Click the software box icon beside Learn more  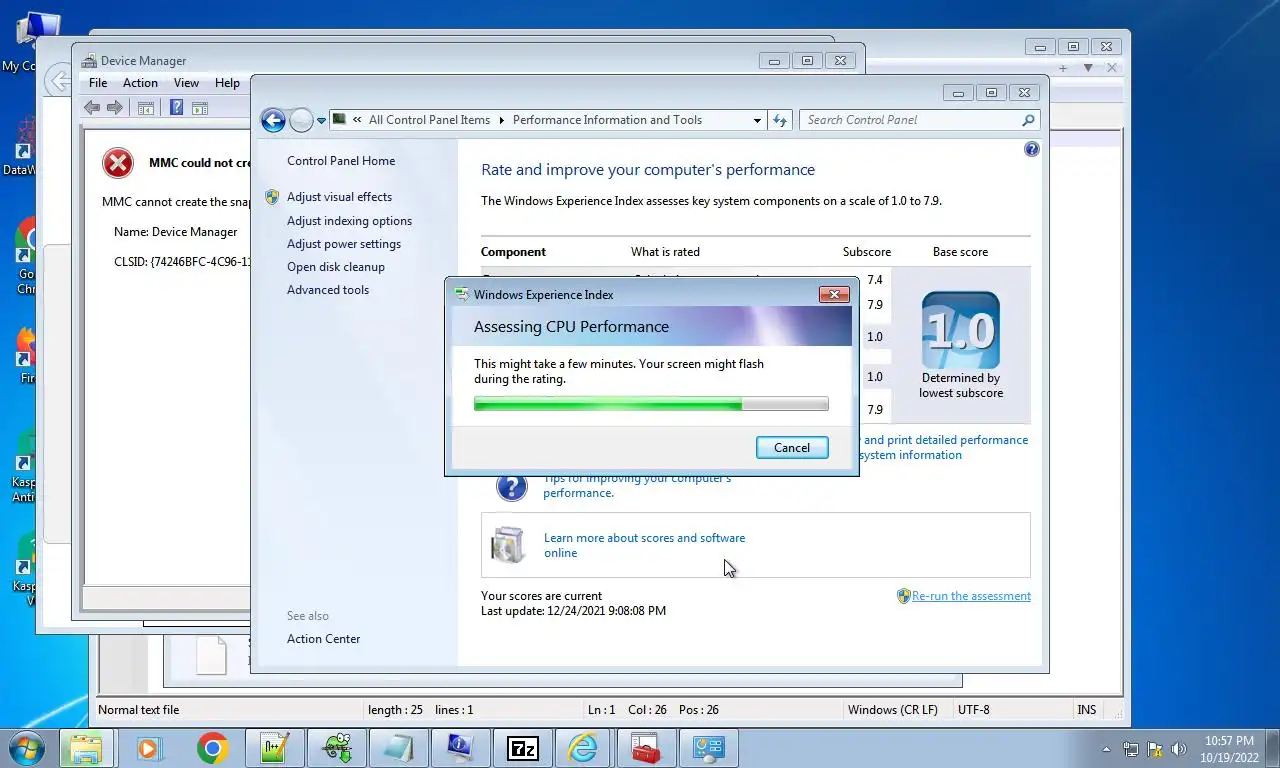(x=508, y=545)
